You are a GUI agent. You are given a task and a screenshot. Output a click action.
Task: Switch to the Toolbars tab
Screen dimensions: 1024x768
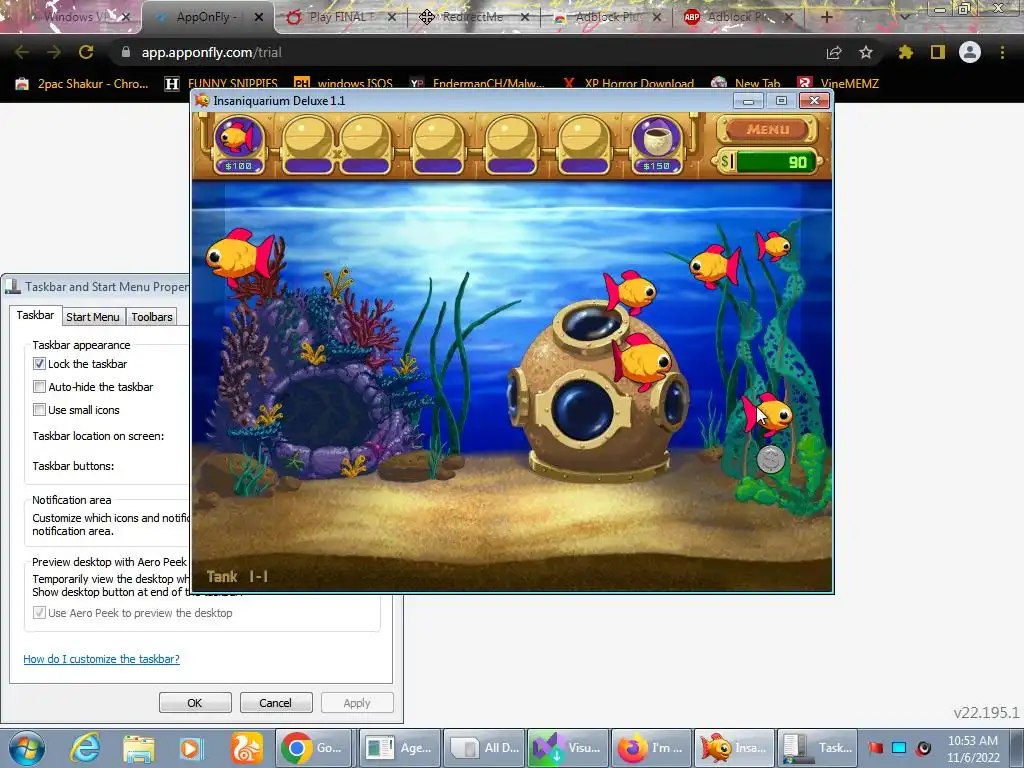[152, 317]
